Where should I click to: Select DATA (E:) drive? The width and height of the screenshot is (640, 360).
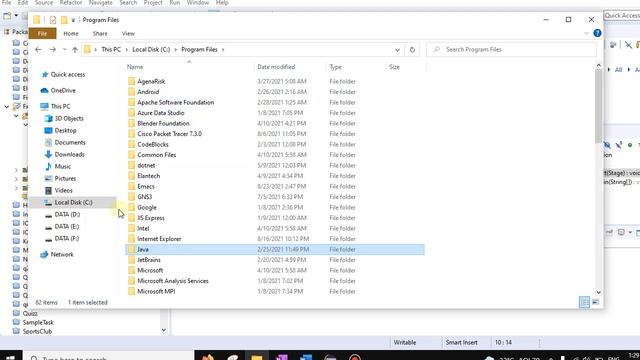[62, 227]
